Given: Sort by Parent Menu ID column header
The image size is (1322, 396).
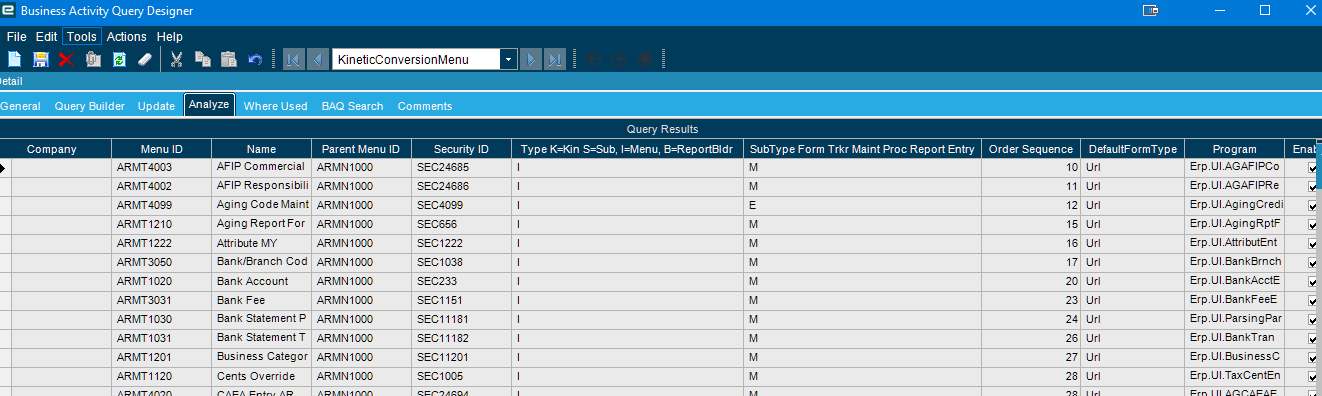Looking at the screenshot, I should [x=361, y=149].
